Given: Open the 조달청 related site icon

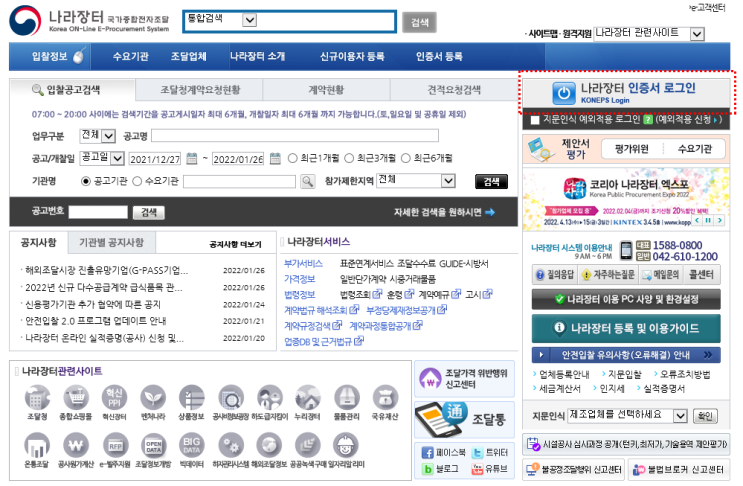Looking at the screenshot, I should coord(37,397).
